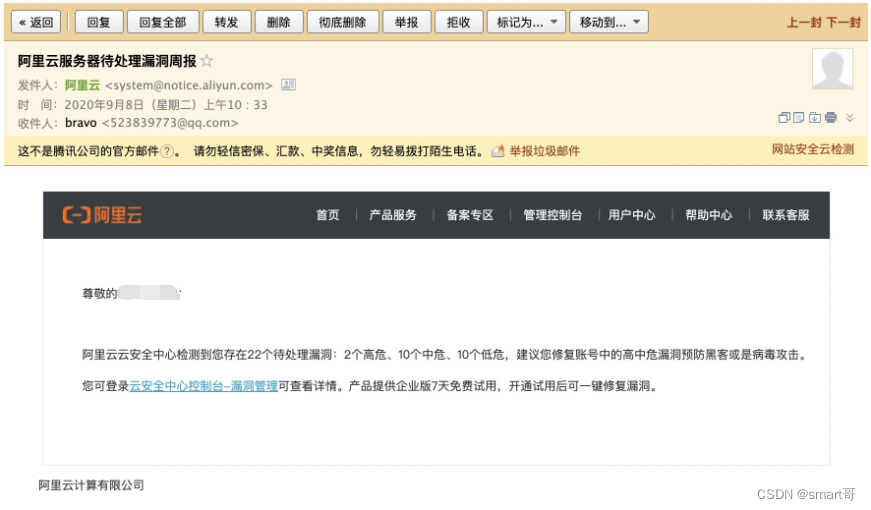
Task: Select 产品服务 in Aliyun nav bar
Action: [x=393, y=215]
